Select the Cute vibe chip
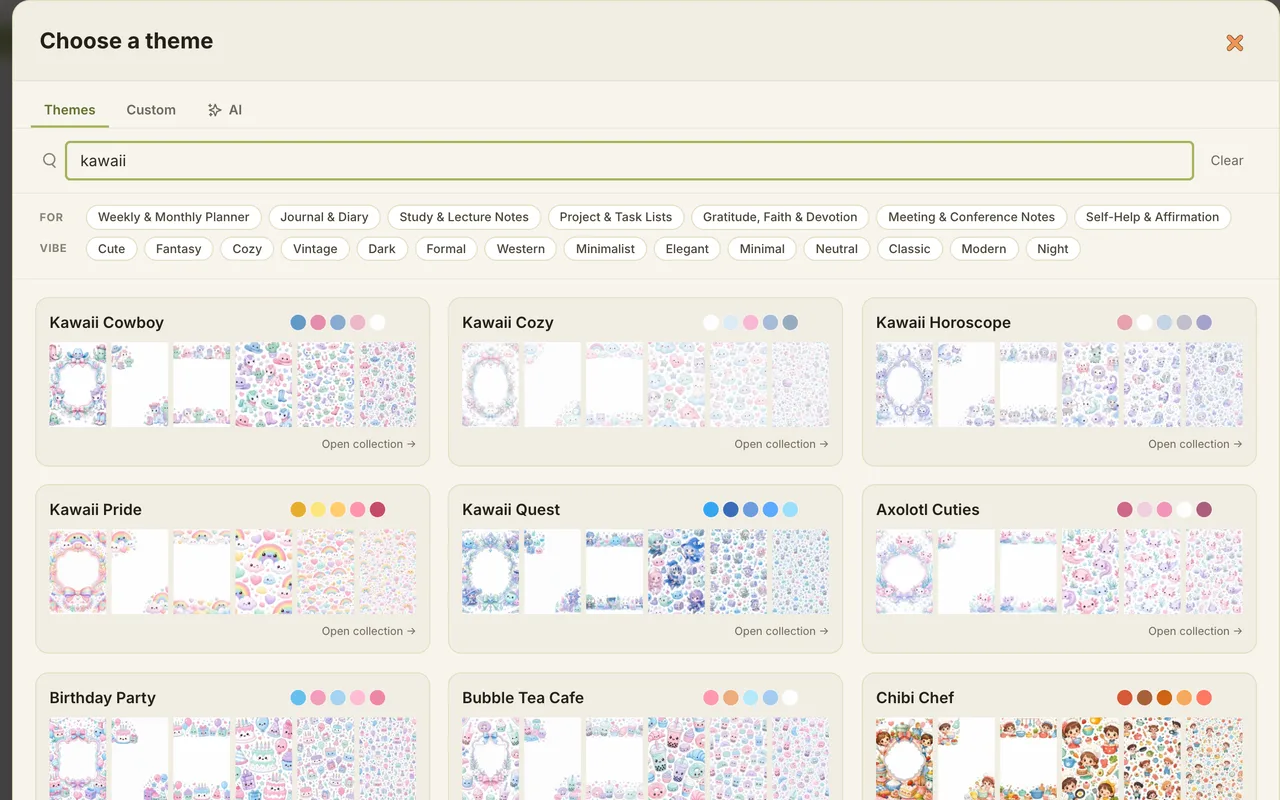Image resolution: width=1280 pixels, height=800 pixels. 112,249
